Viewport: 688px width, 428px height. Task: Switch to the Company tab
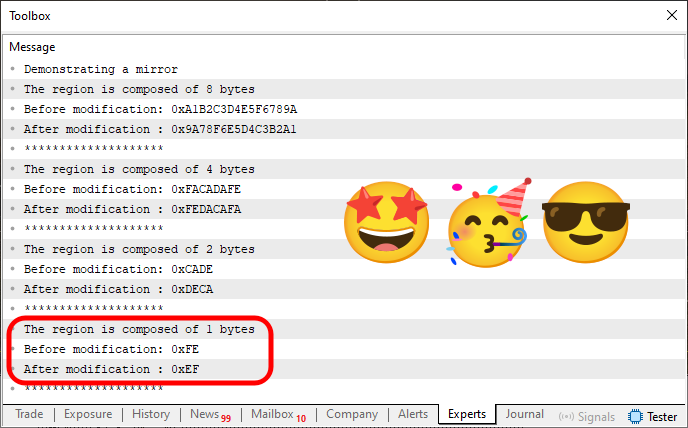[x=352, y=414]
